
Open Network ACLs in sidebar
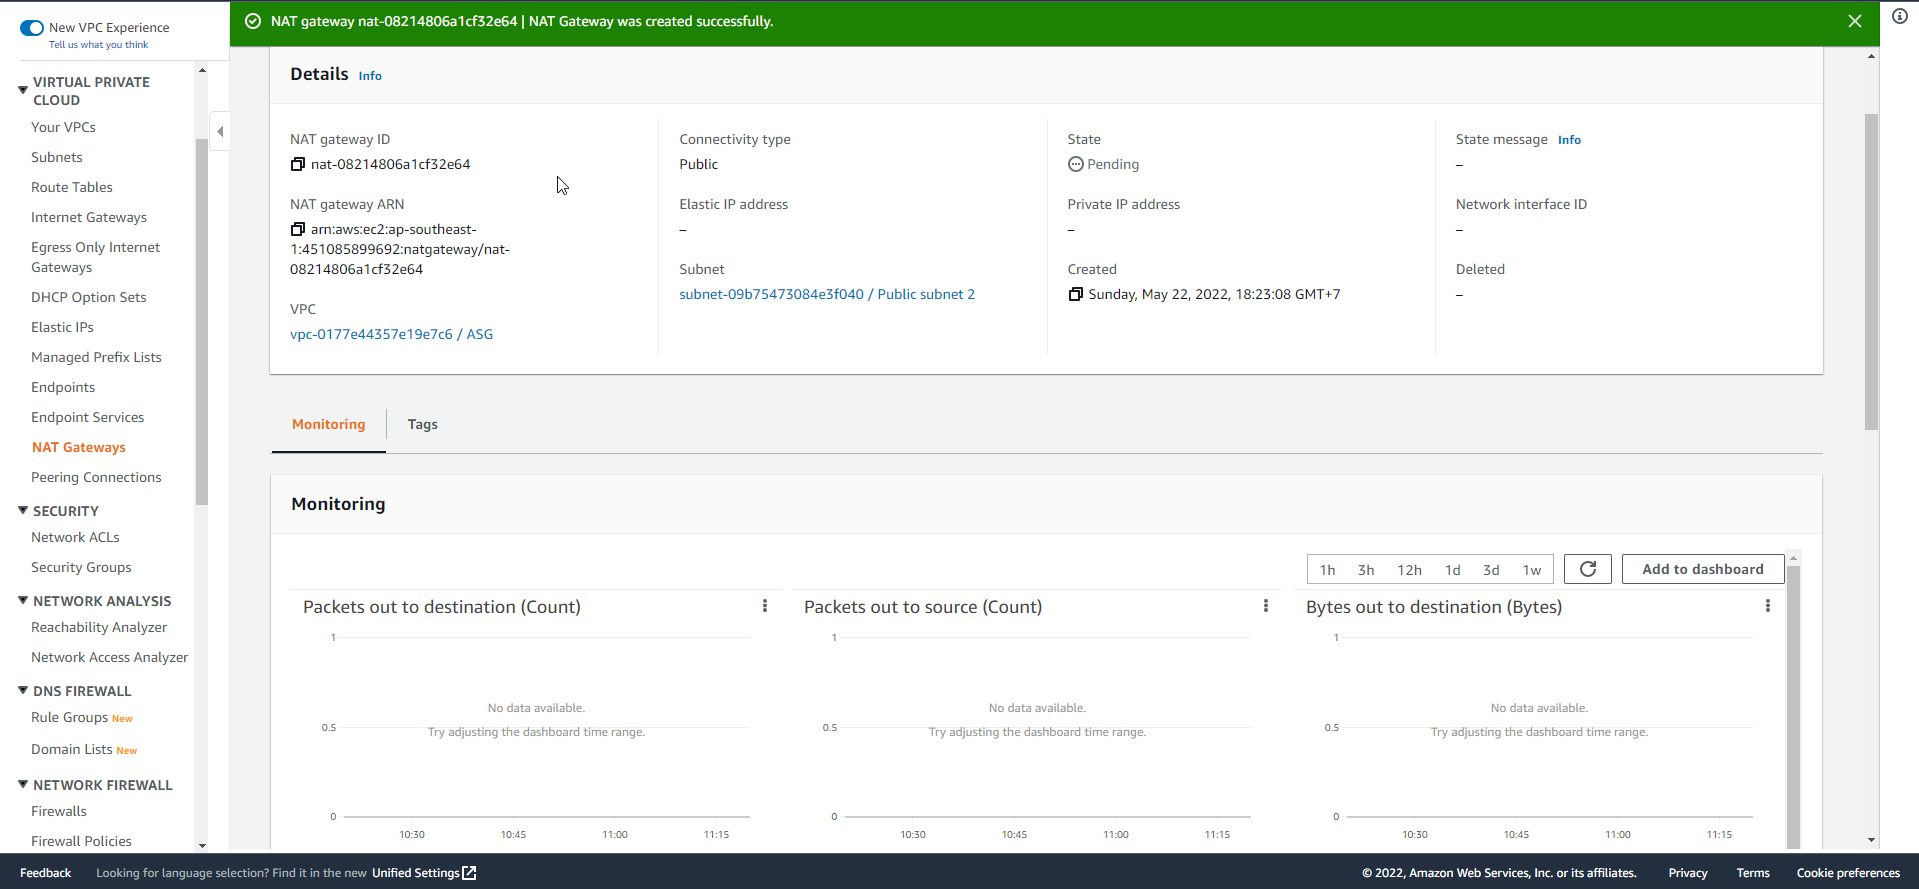(x=75, y=537)
